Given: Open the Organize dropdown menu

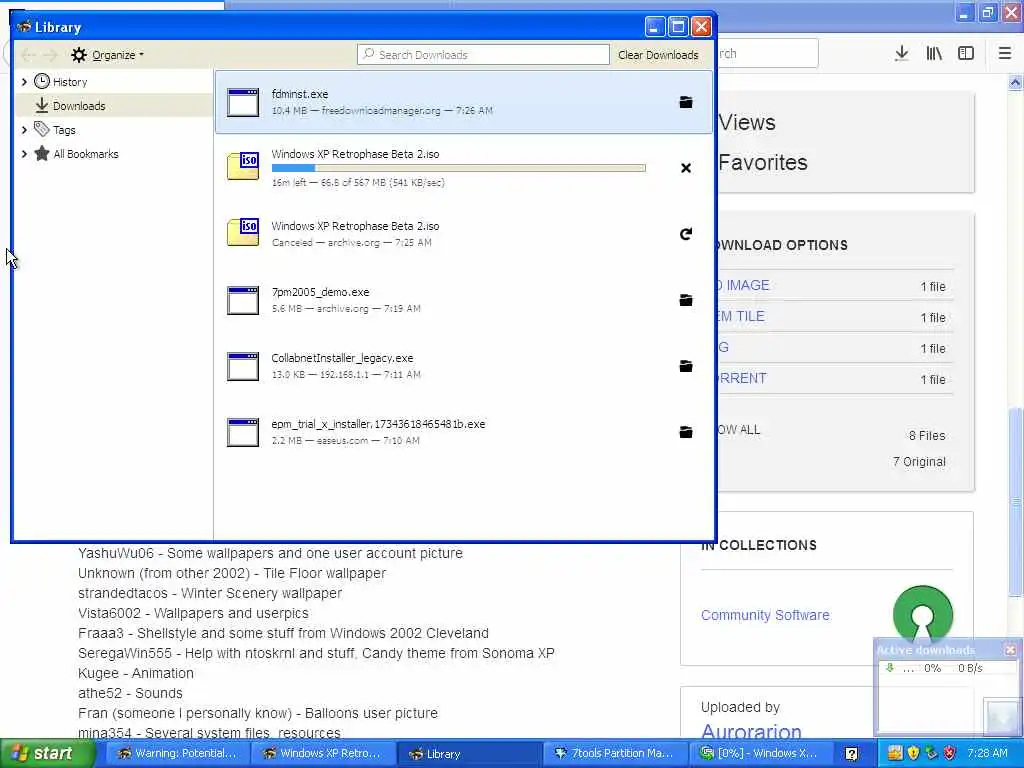Looking at the screenshot, I should (108, 55).
